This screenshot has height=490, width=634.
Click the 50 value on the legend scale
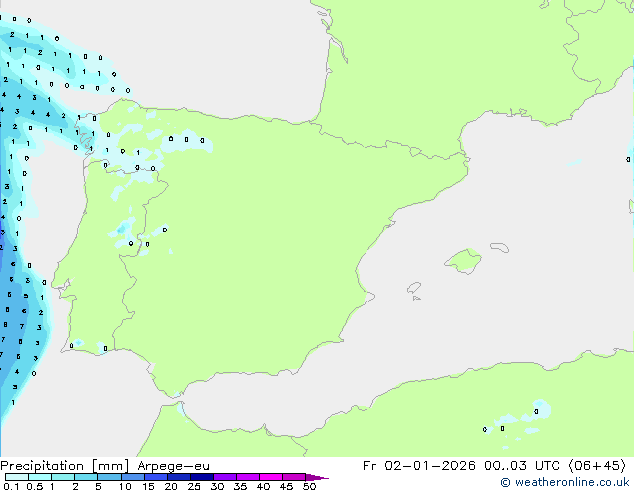tap(309, 486)
